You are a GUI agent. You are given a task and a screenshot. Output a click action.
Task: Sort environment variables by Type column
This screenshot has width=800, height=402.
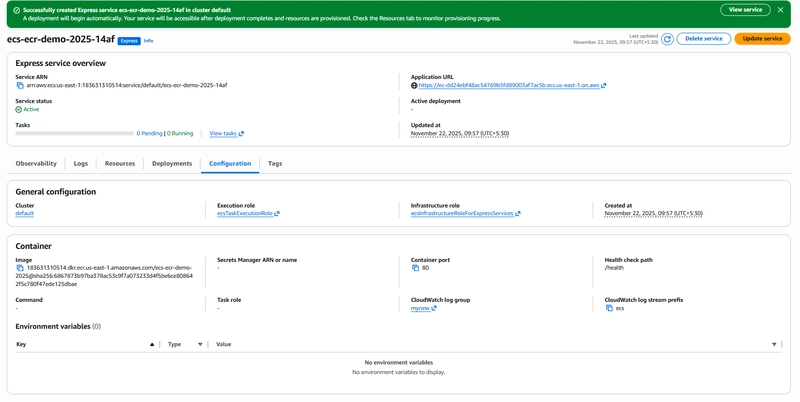(200, 344)
